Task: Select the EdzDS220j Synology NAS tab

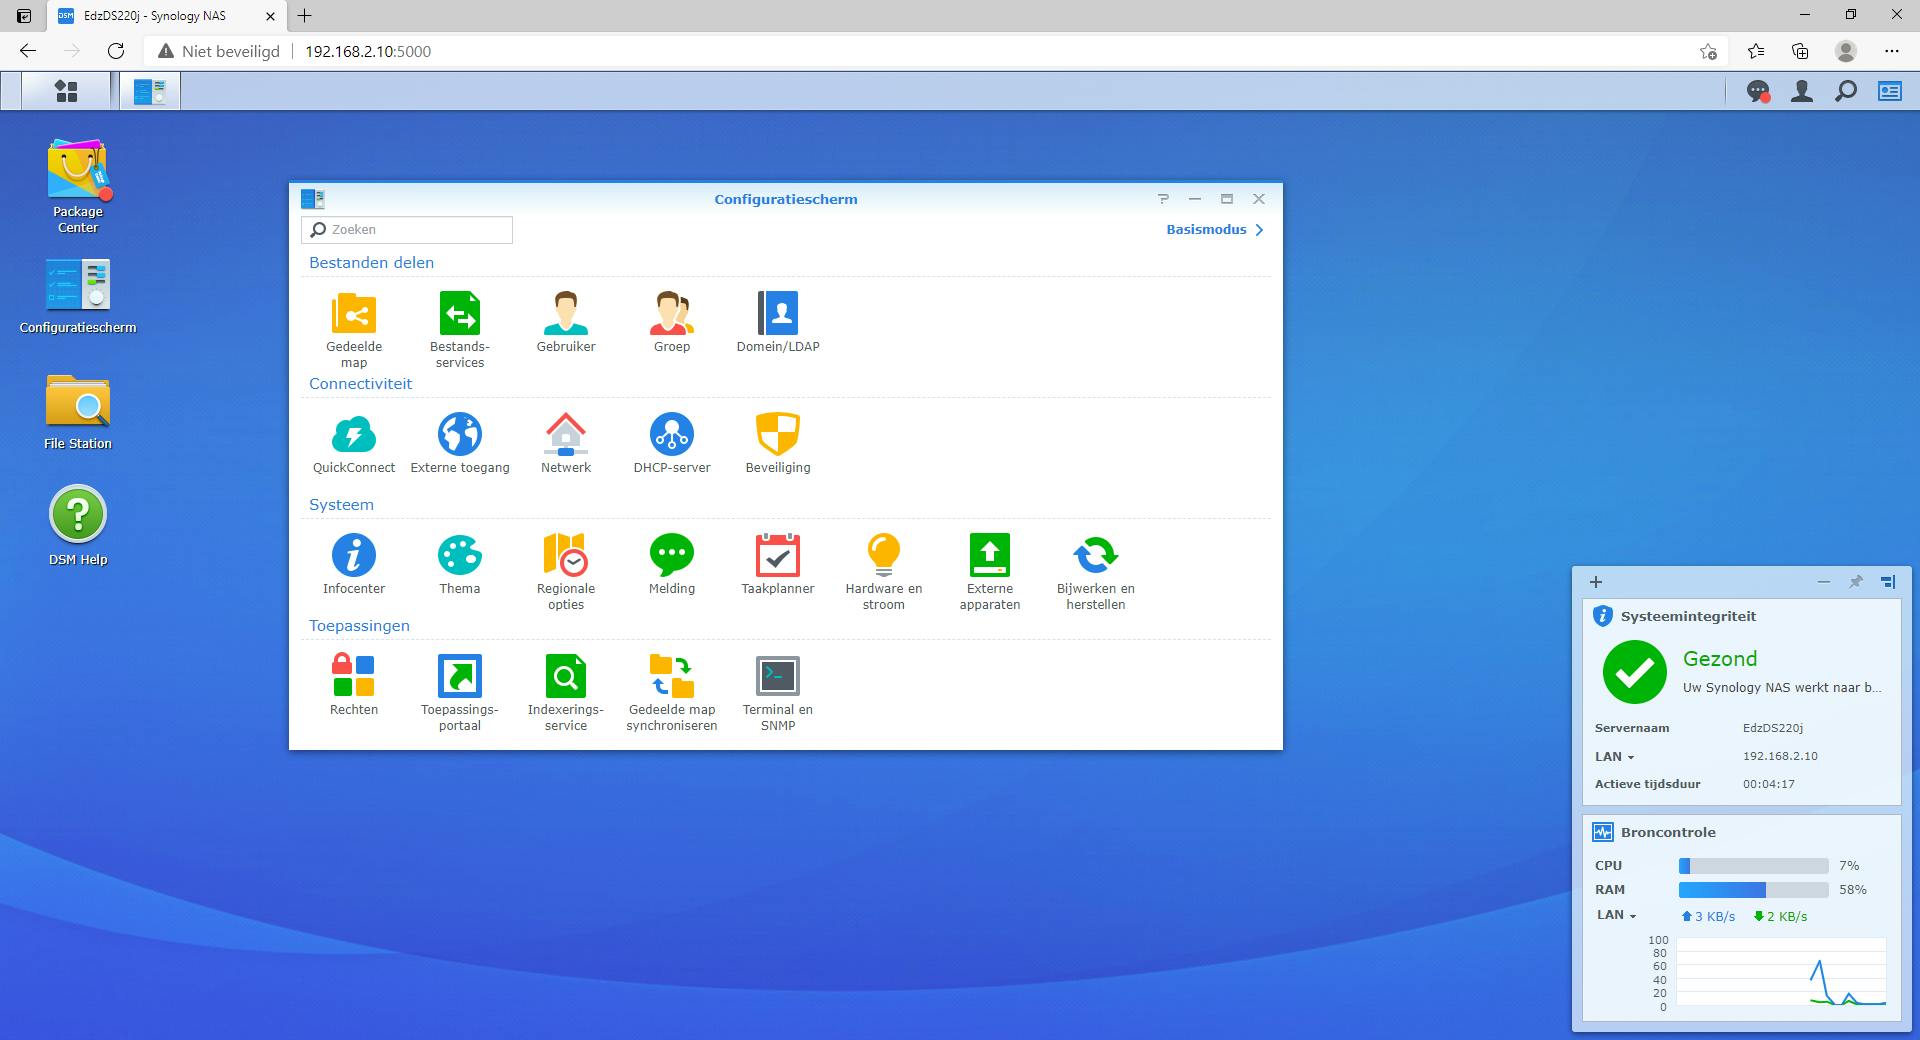Action: [165, 15]
